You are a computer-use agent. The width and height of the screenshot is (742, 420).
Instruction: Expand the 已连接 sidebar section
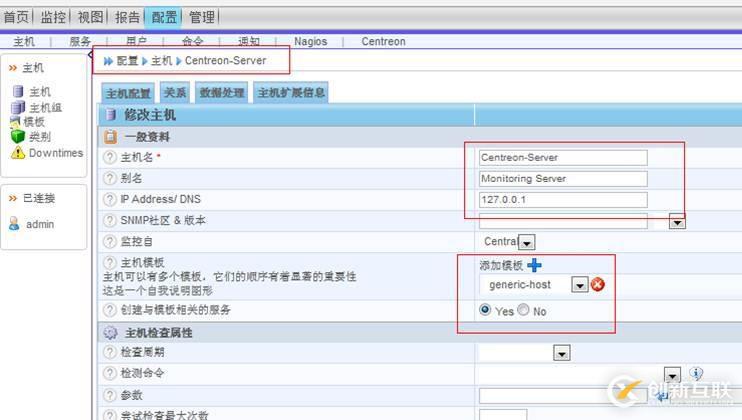(32, 198)
